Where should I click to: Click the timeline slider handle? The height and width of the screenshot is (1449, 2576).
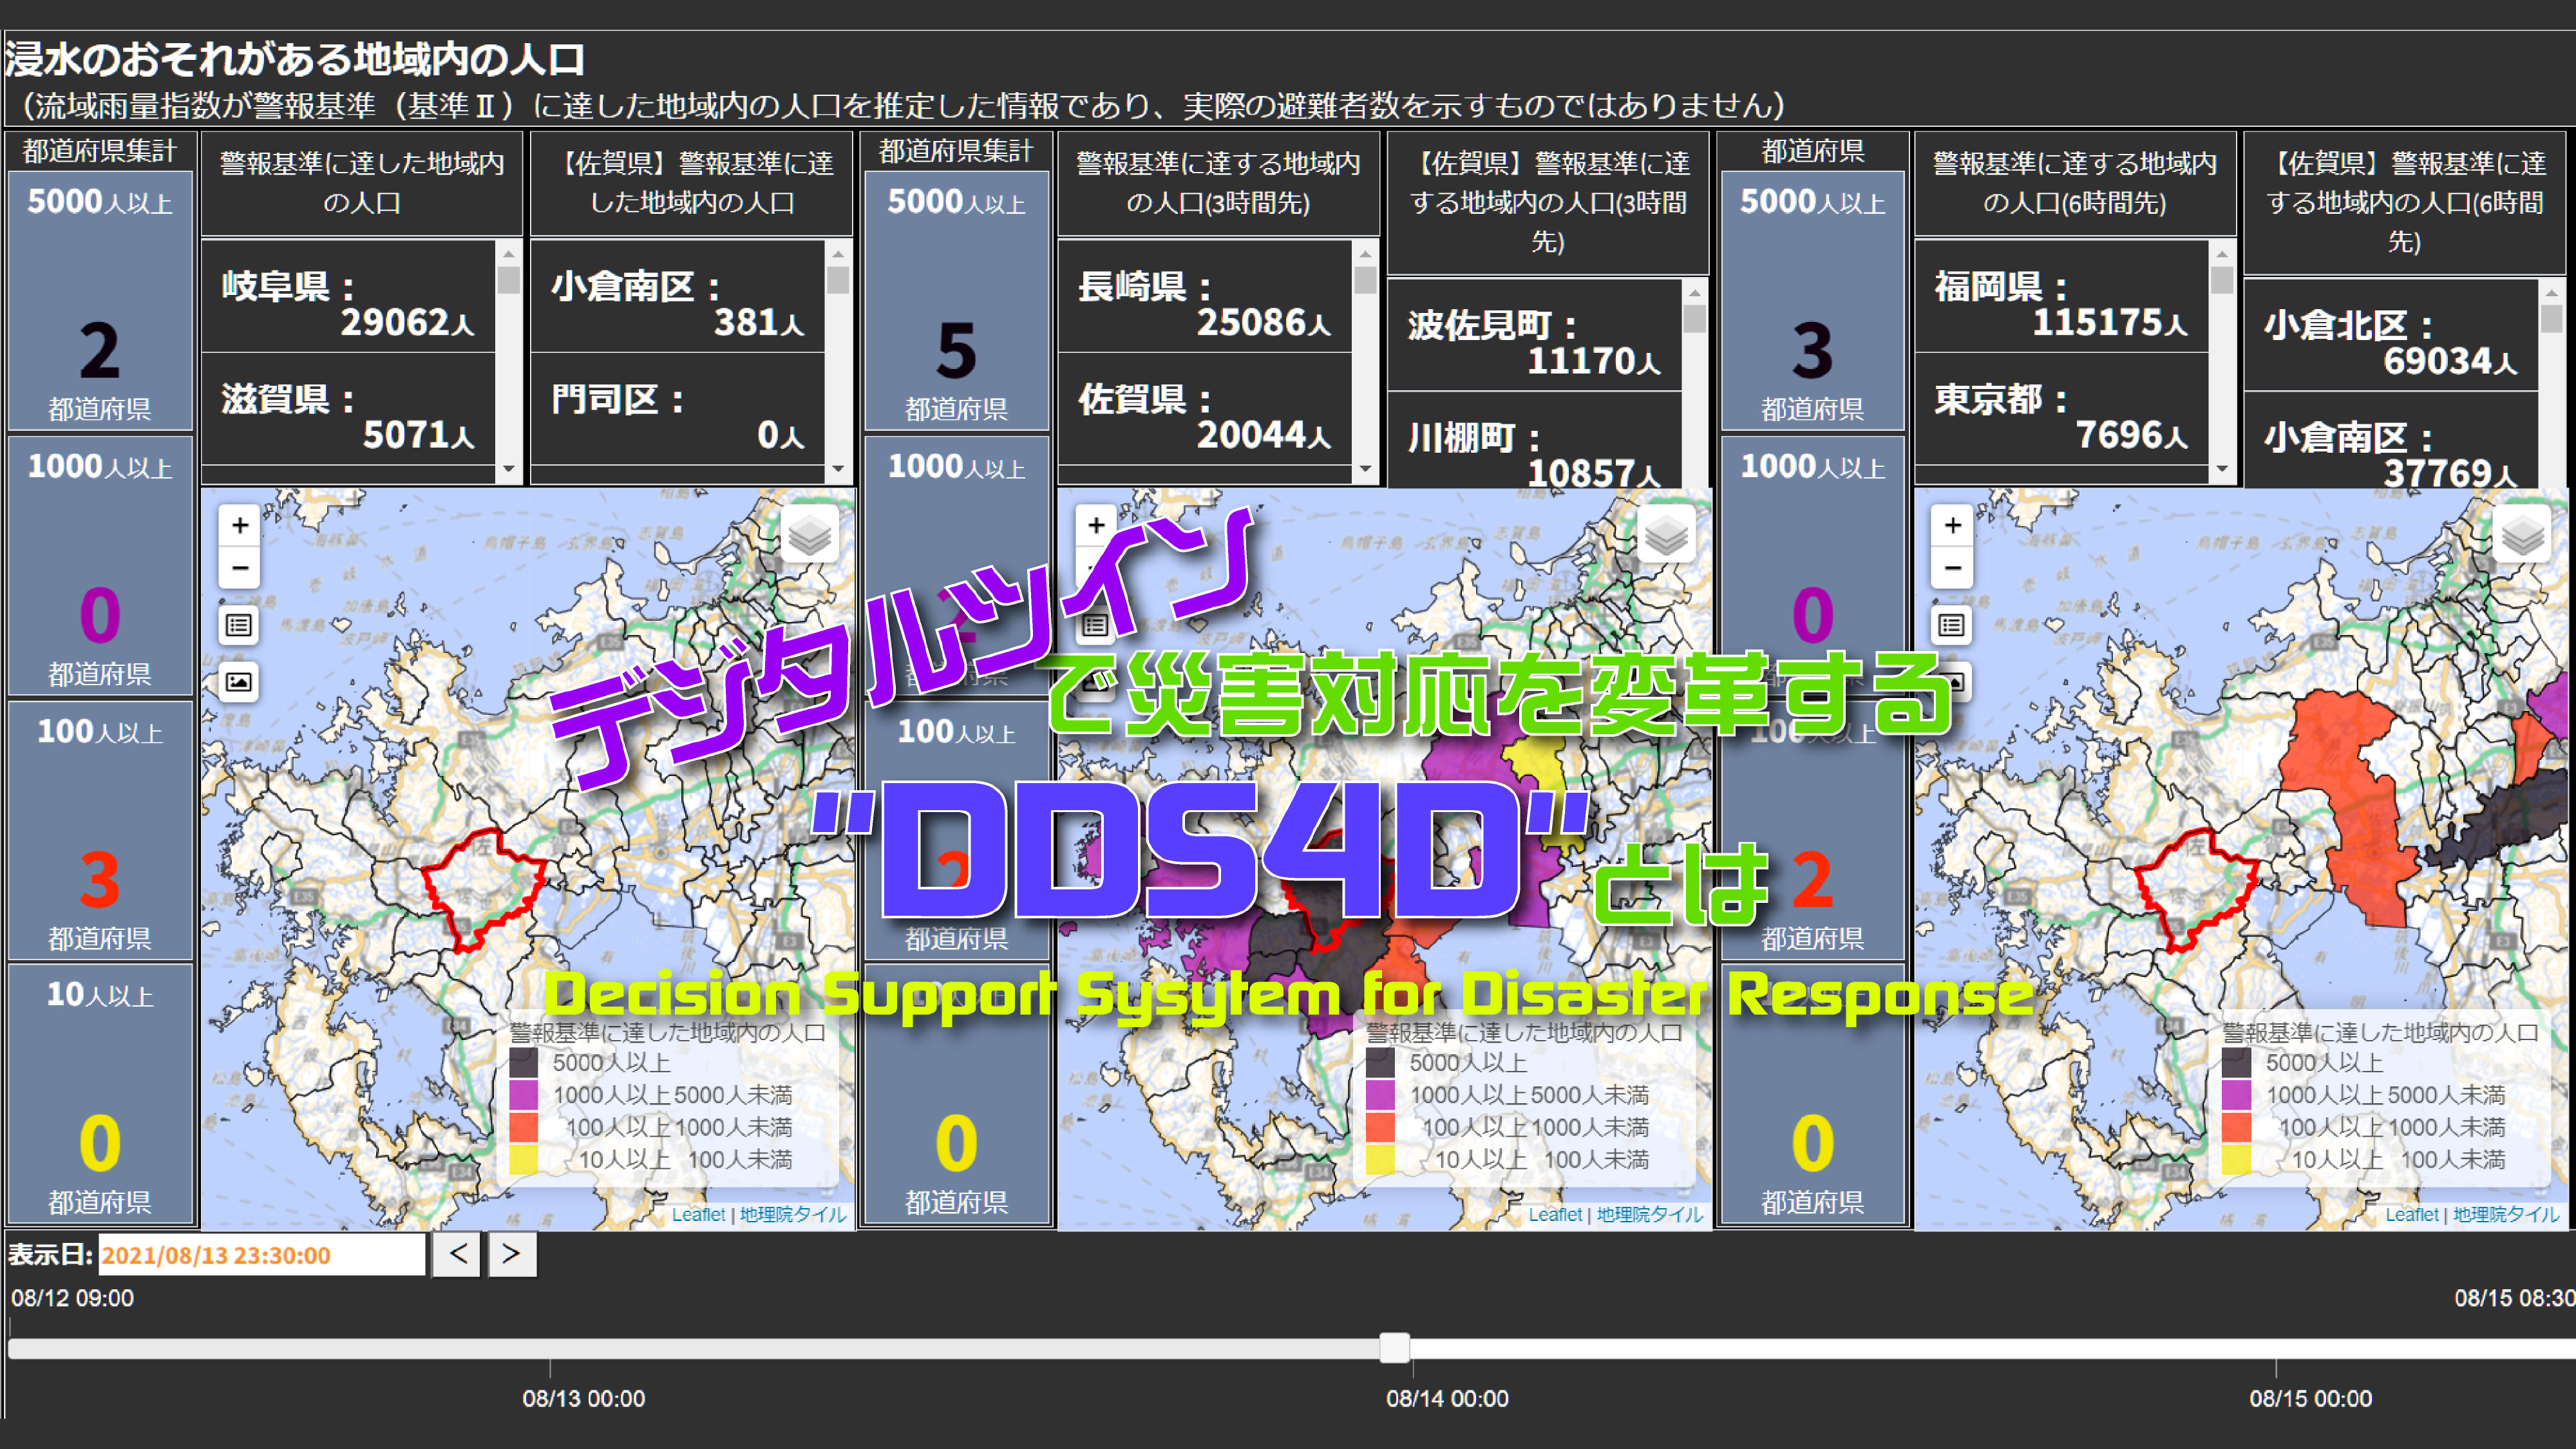point(1394,1347)
